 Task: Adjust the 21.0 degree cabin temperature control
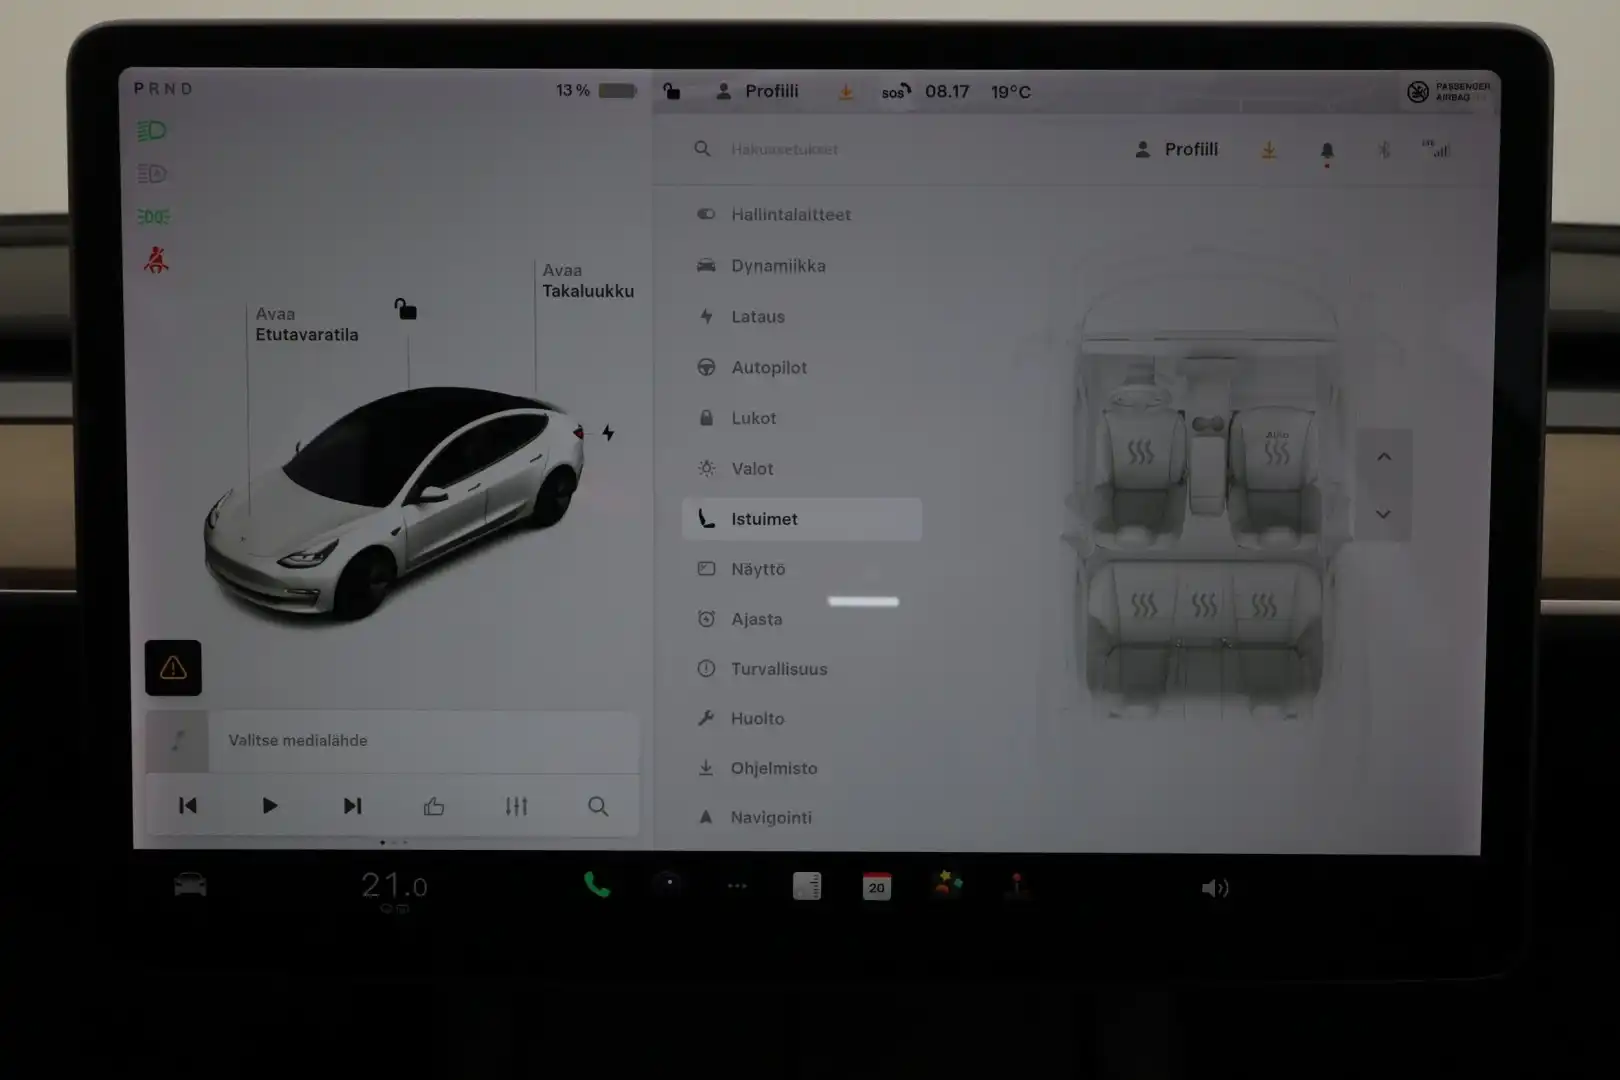(393, 884)
